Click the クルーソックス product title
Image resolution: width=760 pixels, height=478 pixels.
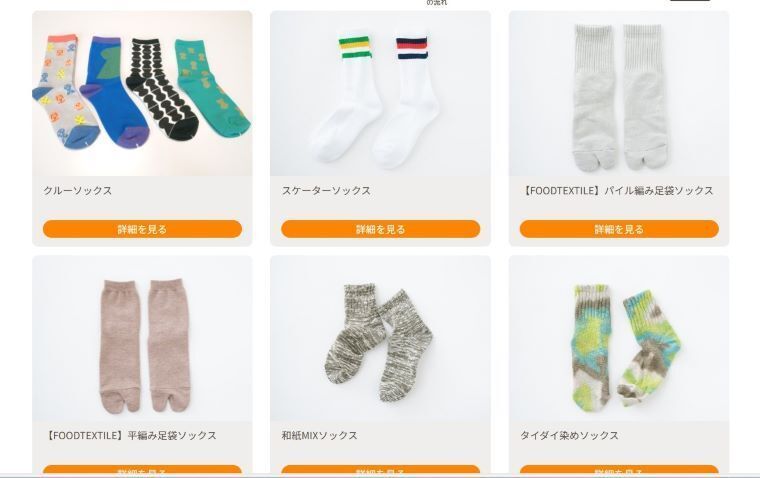(78, 191)
